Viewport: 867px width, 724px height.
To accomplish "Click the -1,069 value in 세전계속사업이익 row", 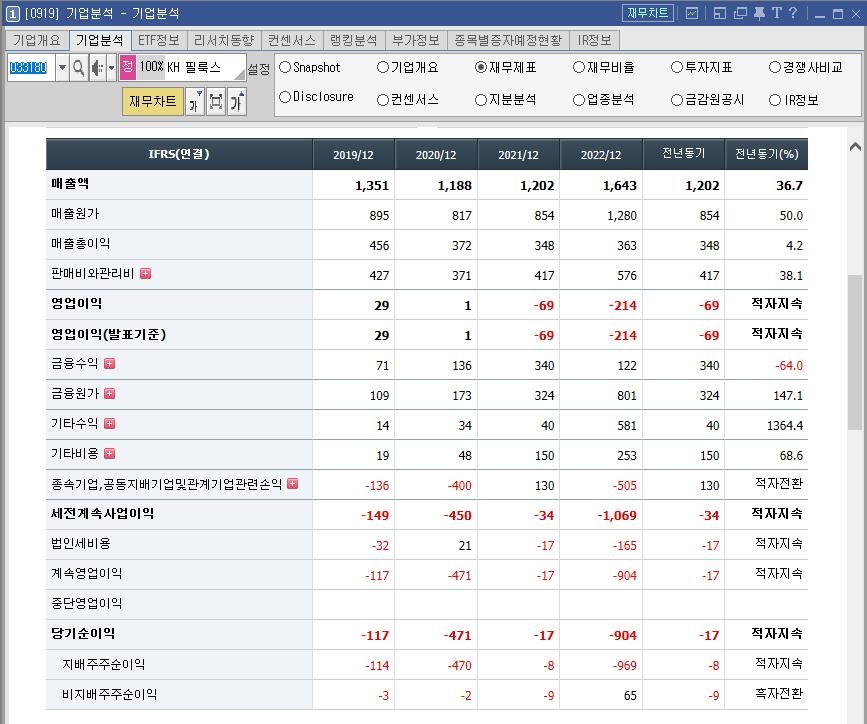I will (x=617, y=515).
